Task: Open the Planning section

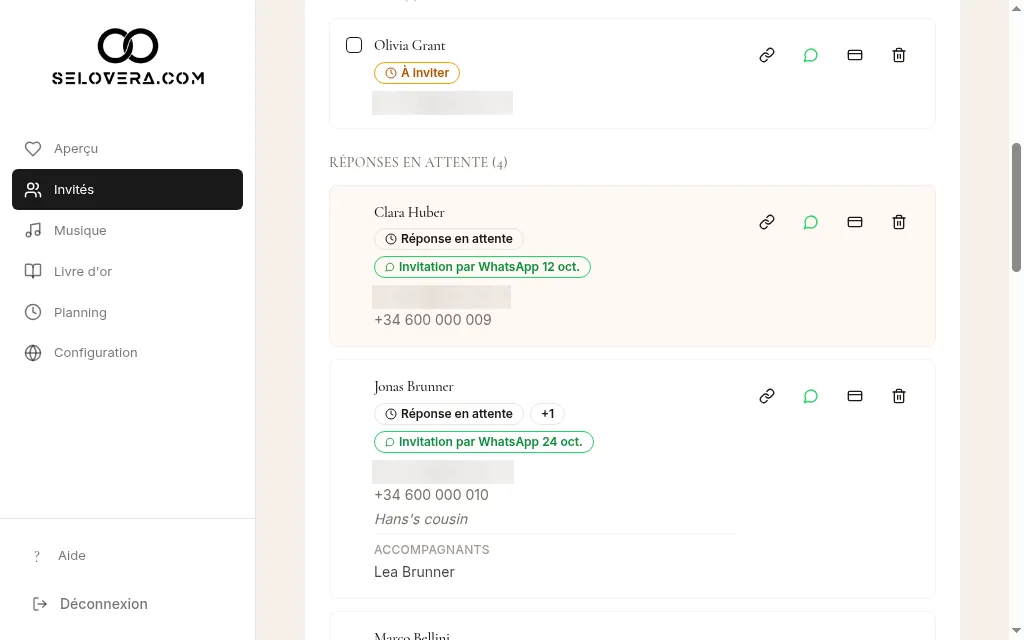Action: tap(127, 312)
